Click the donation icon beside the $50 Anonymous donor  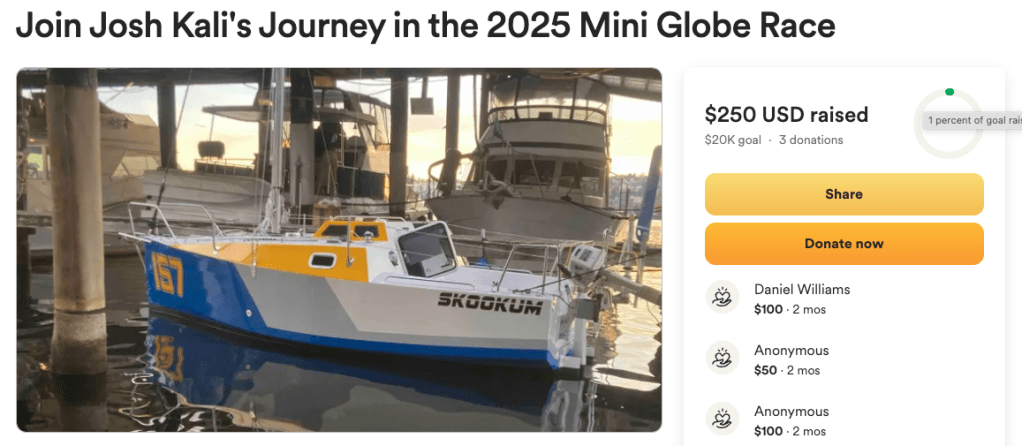tap(722, 360)
